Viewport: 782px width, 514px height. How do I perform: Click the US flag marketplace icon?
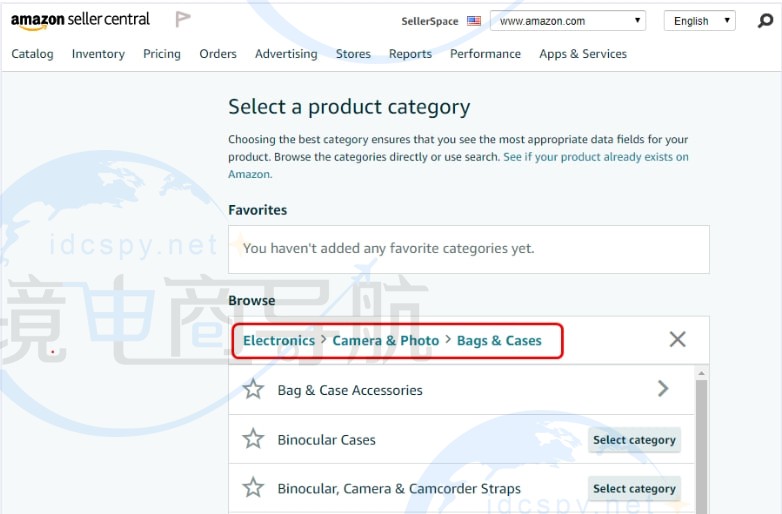[474, 21]
